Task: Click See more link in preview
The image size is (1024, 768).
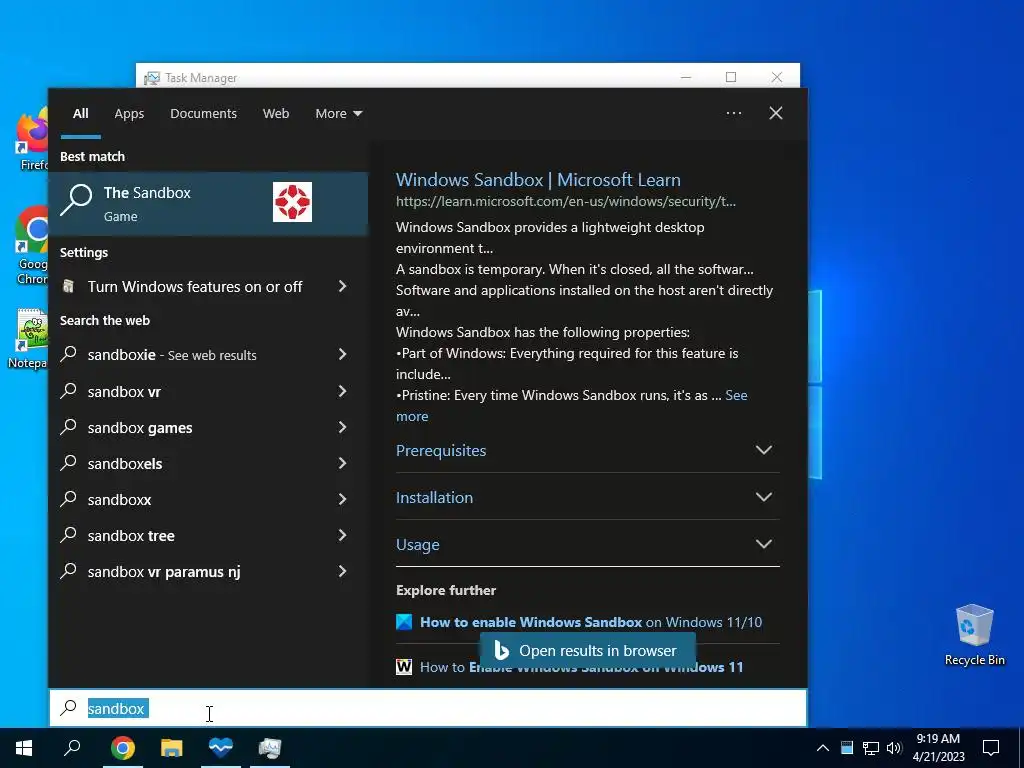Action: pos(736,395)
